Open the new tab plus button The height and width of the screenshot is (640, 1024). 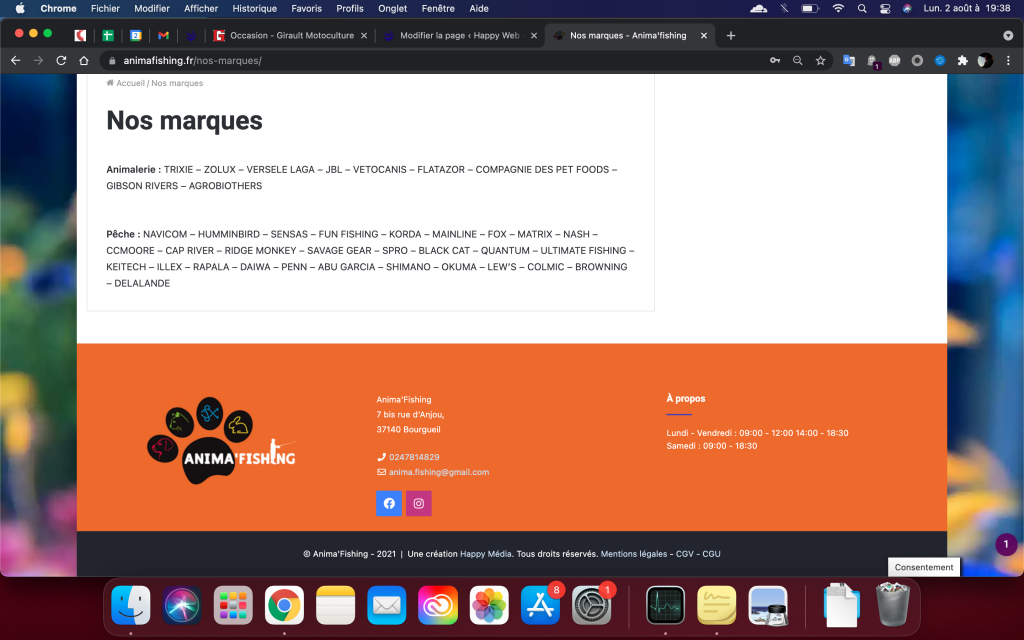click(731, 35)
